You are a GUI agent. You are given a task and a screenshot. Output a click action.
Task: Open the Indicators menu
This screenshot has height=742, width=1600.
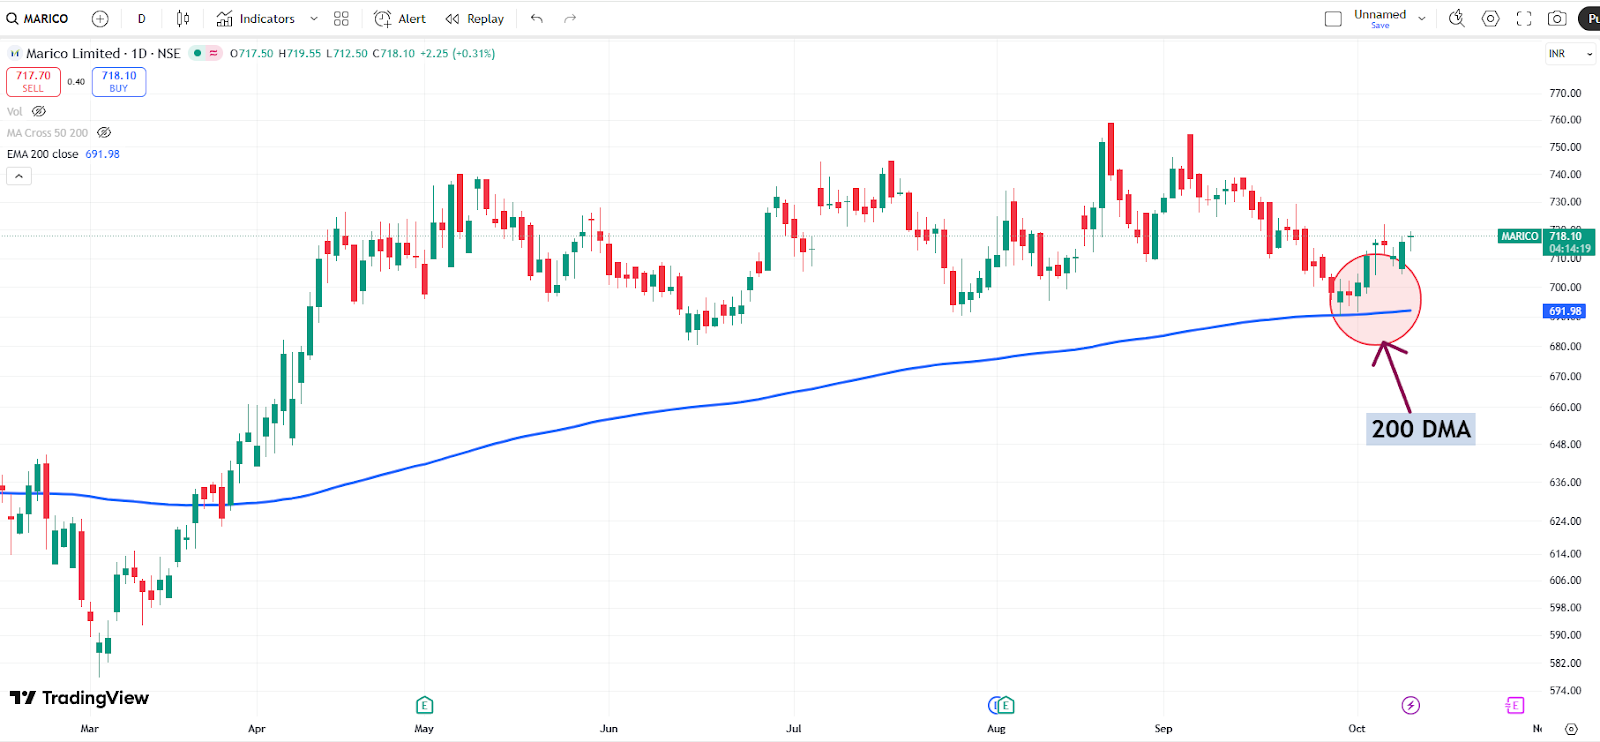(256, 19)
